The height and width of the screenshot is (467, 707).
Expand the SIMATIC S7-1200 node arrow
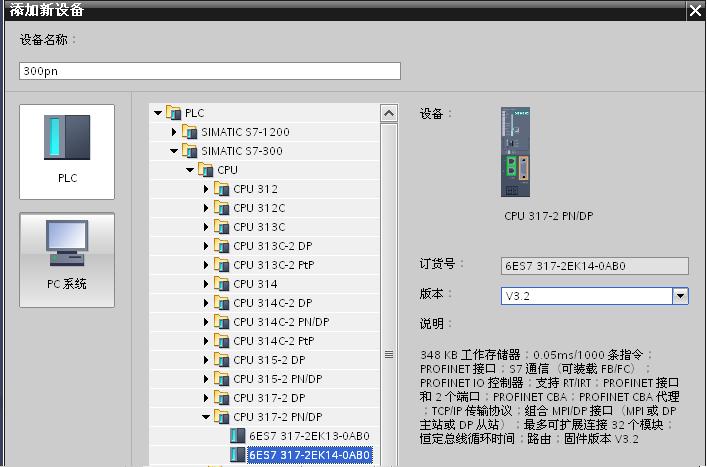point(174,132)
